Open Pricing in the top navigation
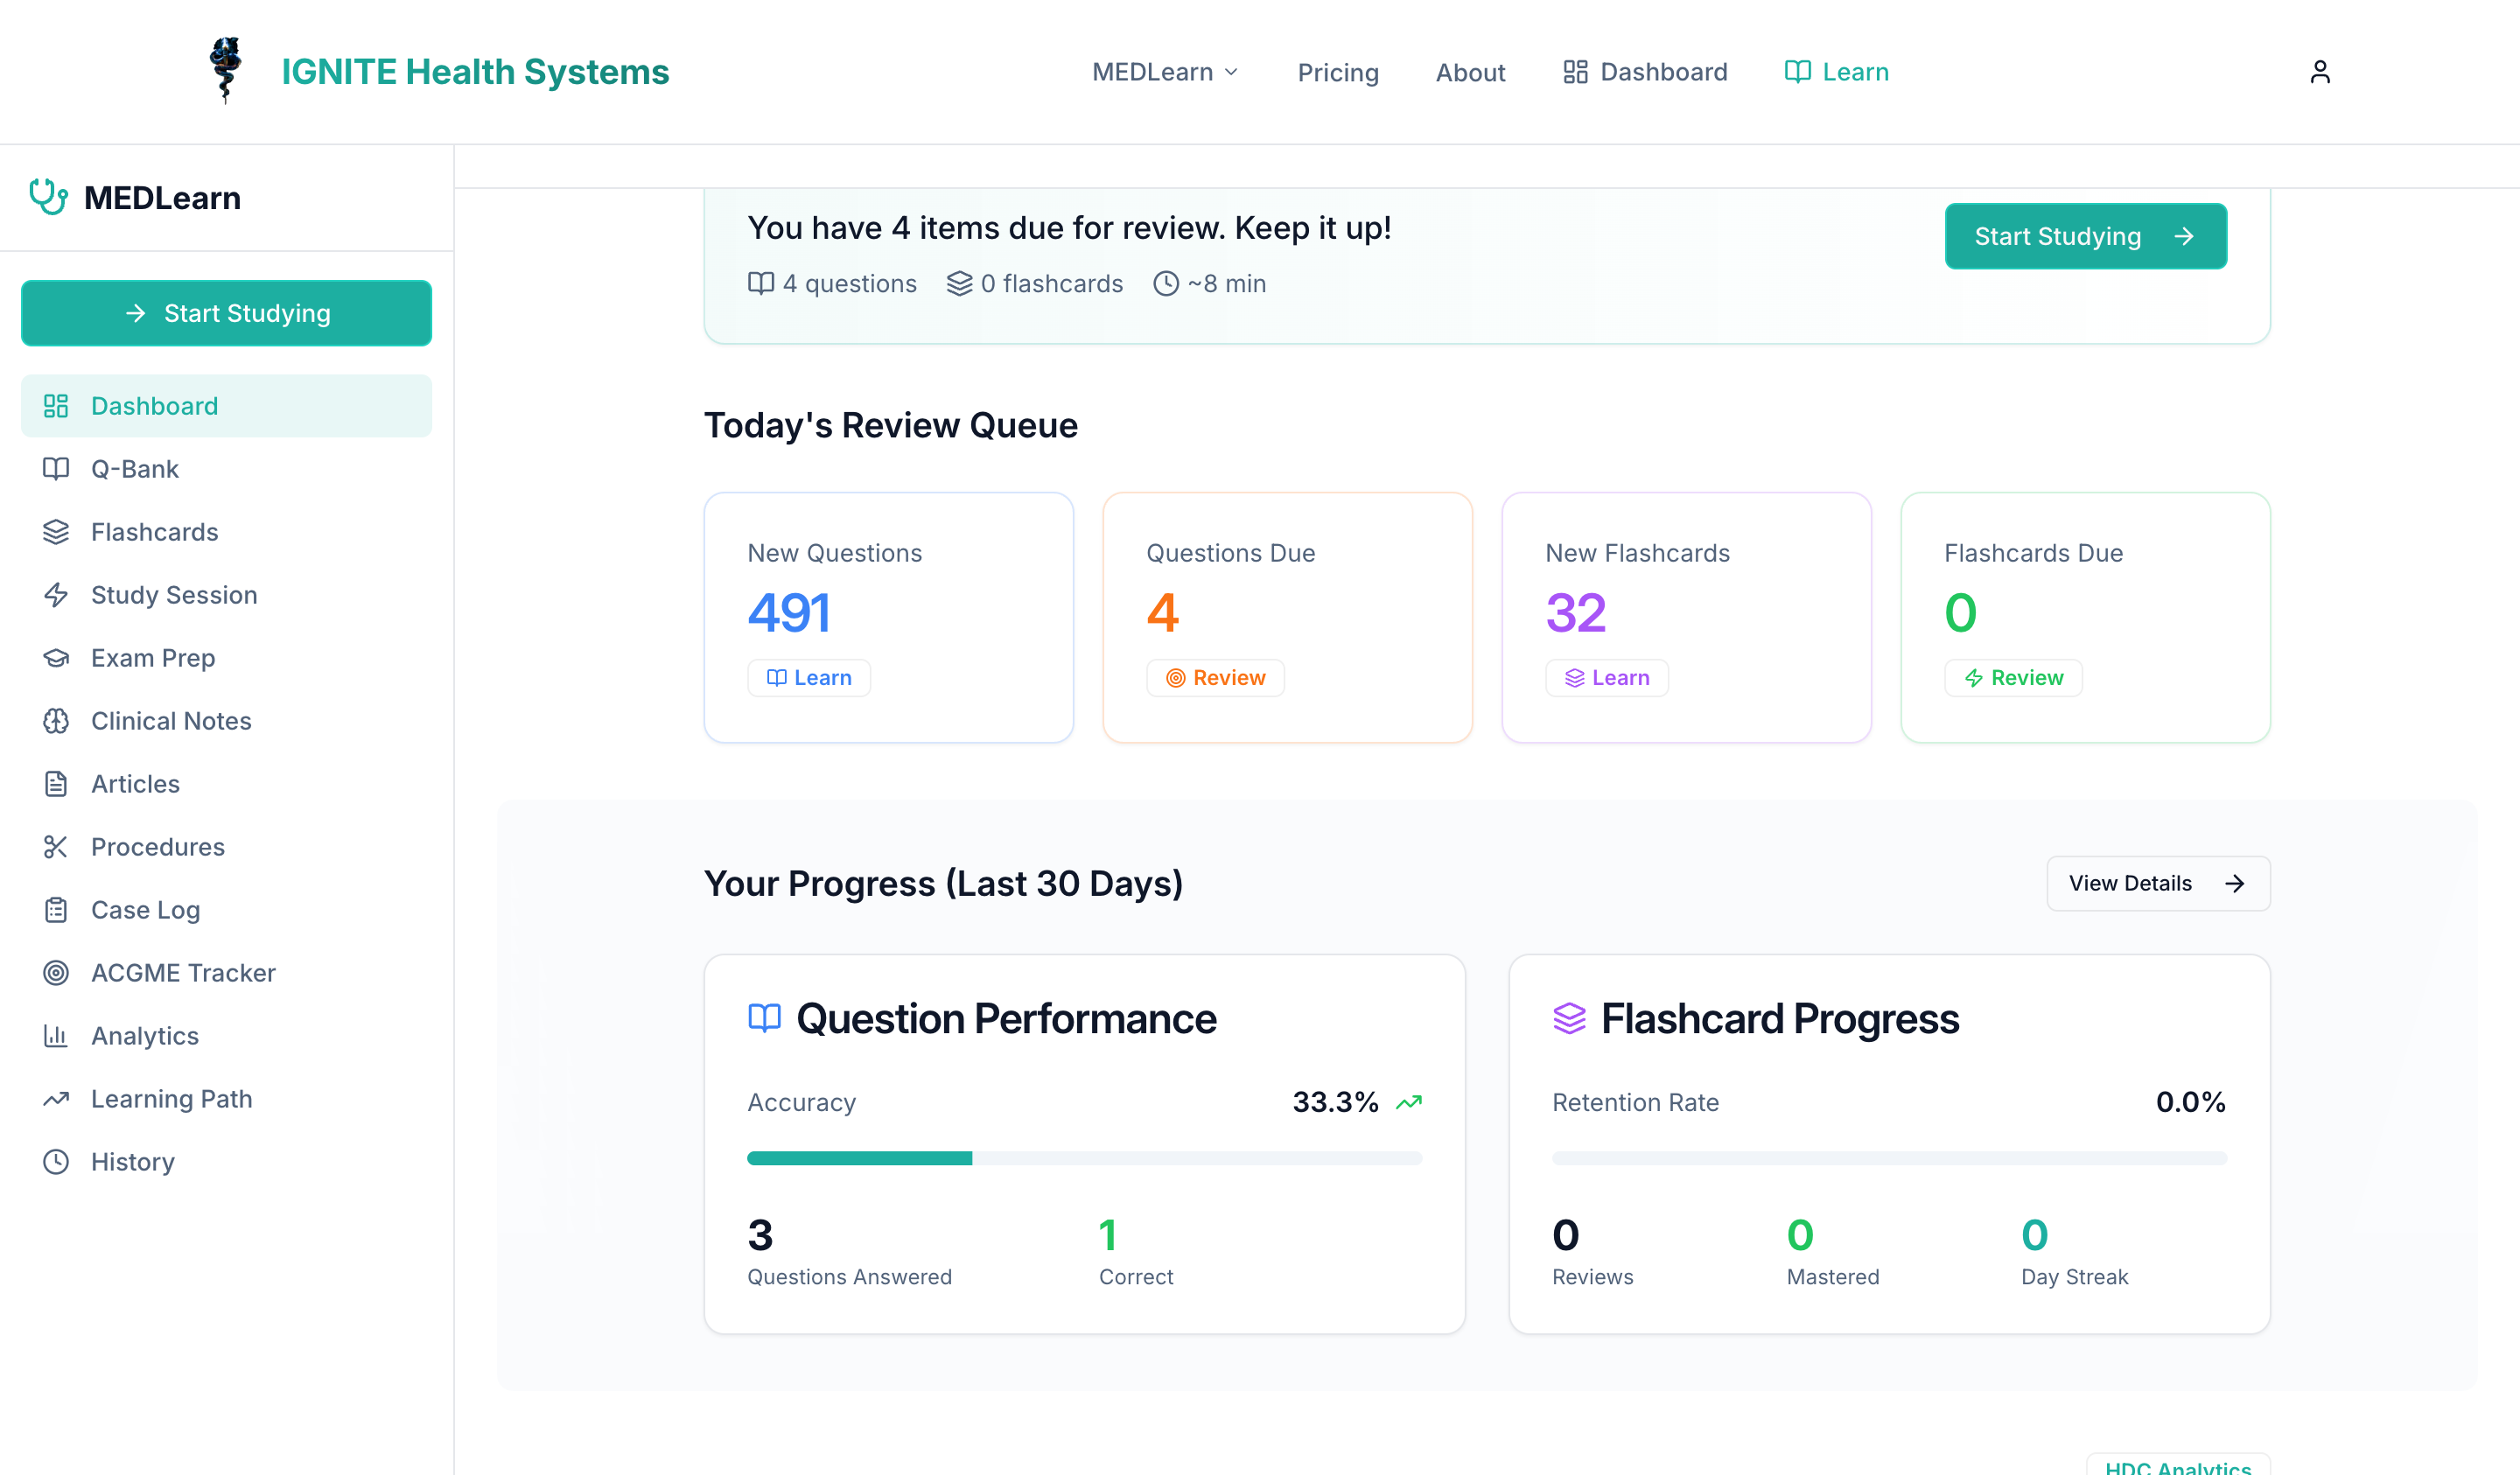Viewport: 2520px width, 1475px height. 1338,72
